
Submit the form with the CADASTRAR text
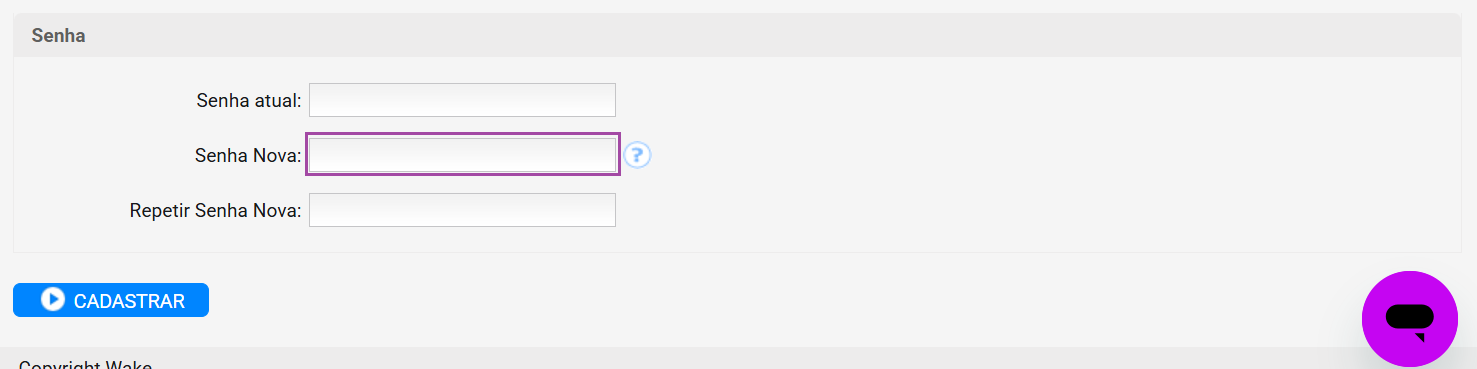[129, 301]
